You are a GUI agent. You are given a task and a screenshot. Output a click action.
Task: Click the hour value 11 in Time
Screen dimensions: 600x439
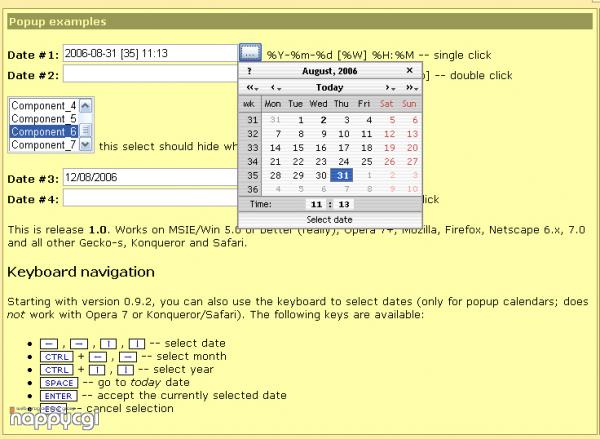[x=318, y=204]
